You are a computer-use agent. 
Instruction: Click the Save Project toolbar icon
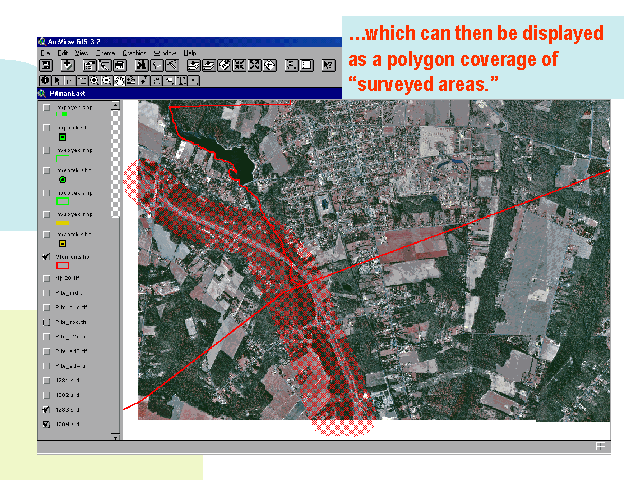coord(45,65)
